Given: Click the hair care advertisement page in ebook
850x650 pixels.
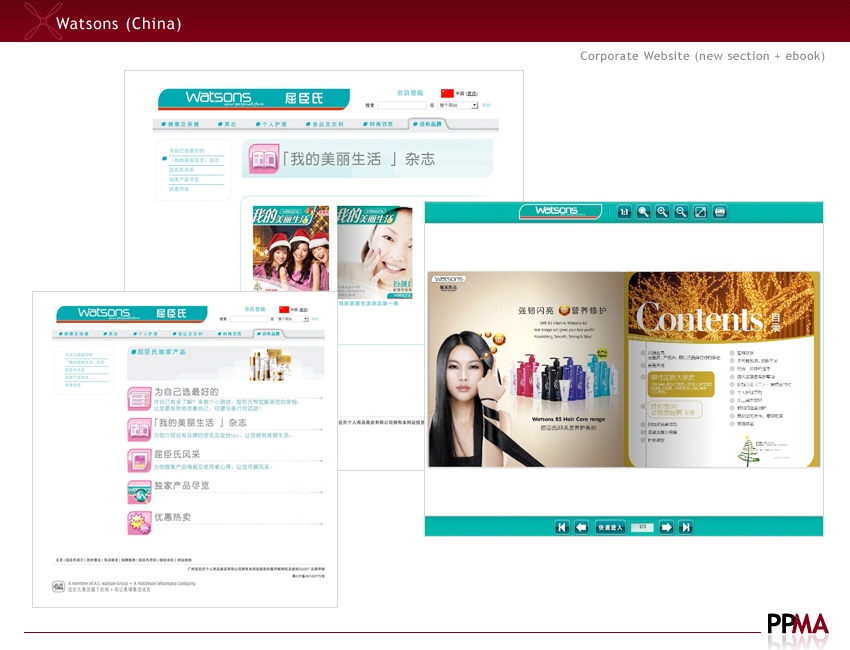Looking at the screenshot, I should (x=526, y=369).
